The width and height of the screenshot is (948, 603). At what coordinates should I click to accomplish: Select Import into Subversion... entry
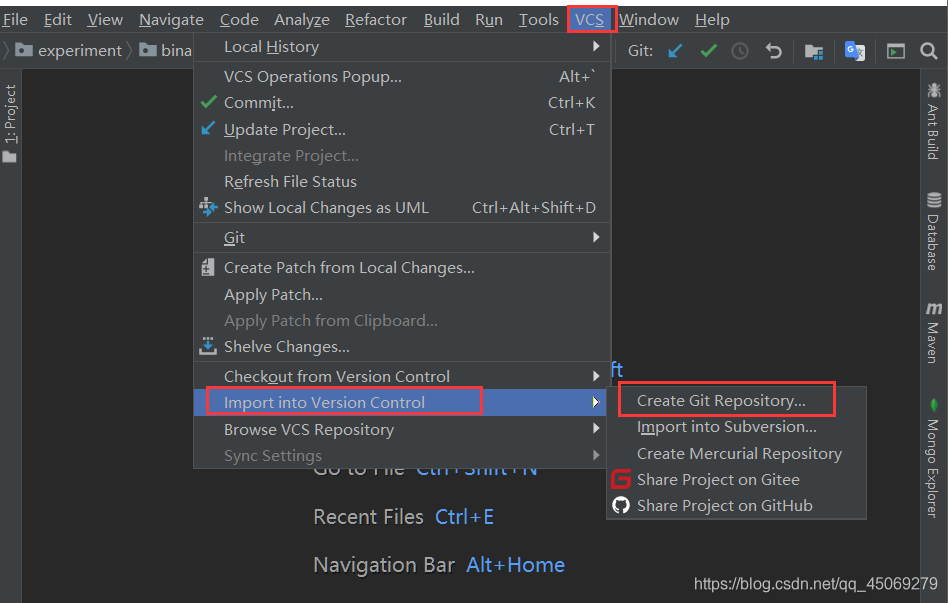point(736,427)
